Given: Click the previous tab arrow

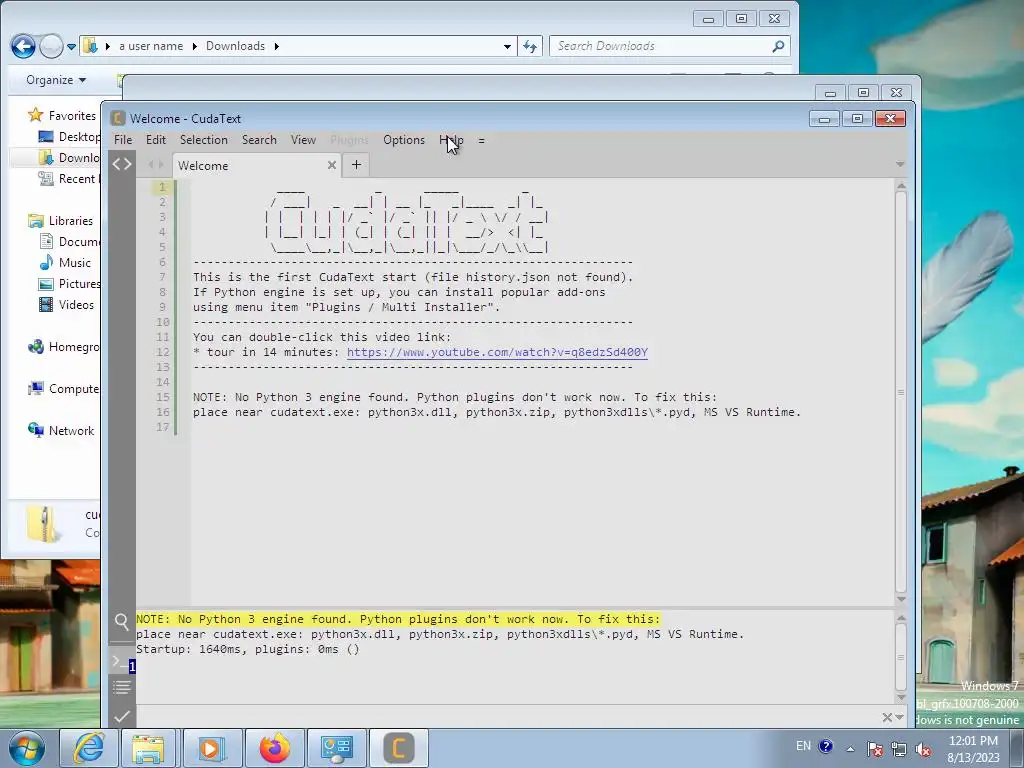Looking at the screenshot, I should [151, 165].
